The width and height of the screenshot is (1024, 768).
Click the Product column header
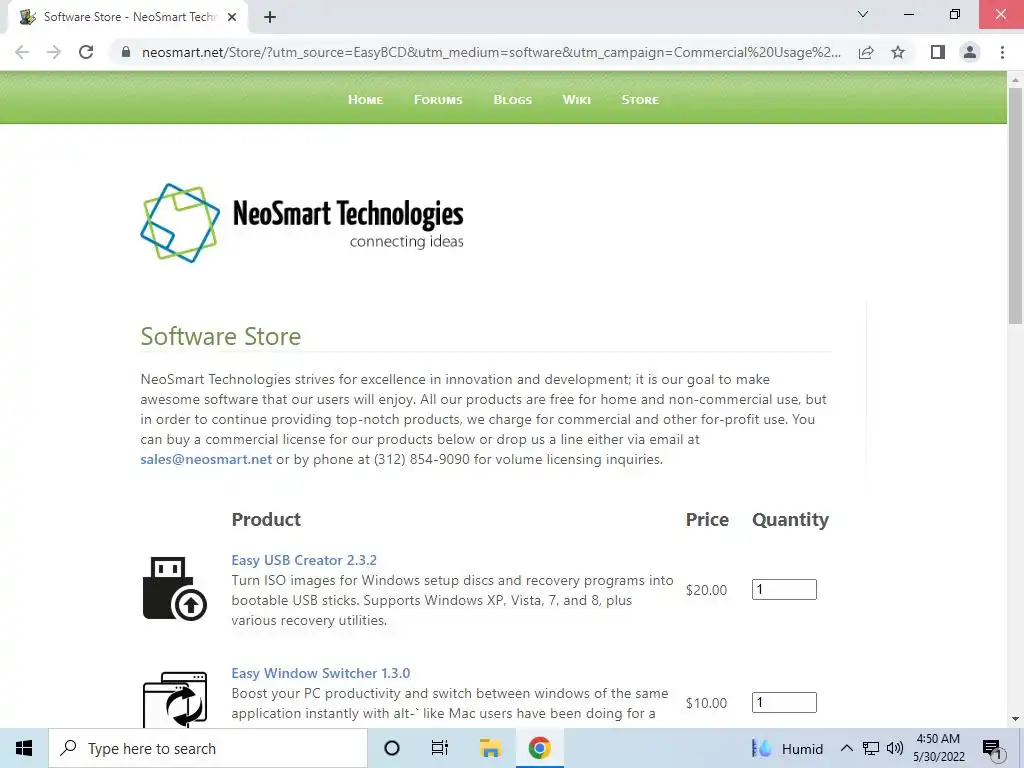266,519
